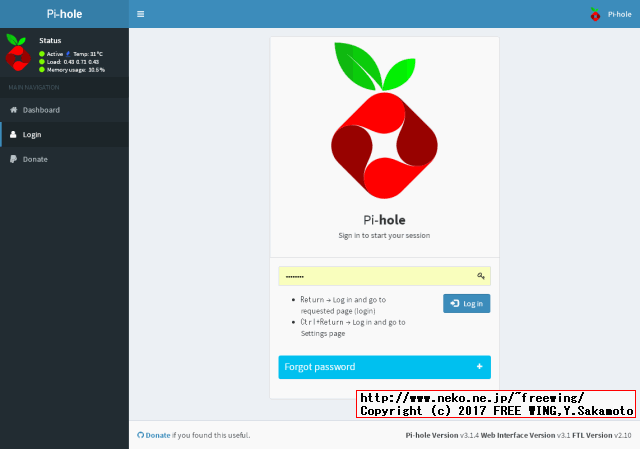Focus the password input field
Image resolution: width=640 pixels, height=449 pixels.
coord(384,276)
